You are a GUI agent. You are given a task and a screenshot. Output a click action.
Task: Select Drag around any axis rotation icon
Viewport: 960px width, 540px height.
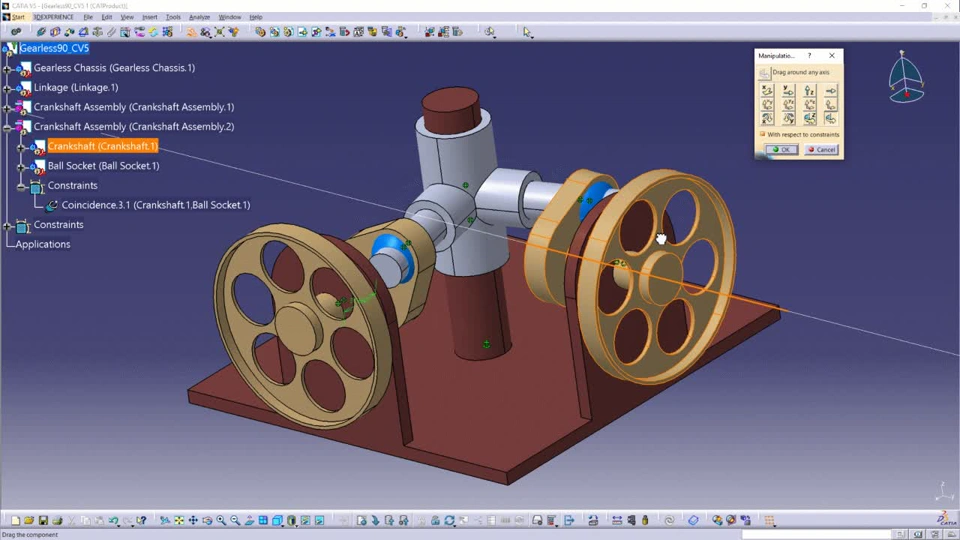[830, 119]
